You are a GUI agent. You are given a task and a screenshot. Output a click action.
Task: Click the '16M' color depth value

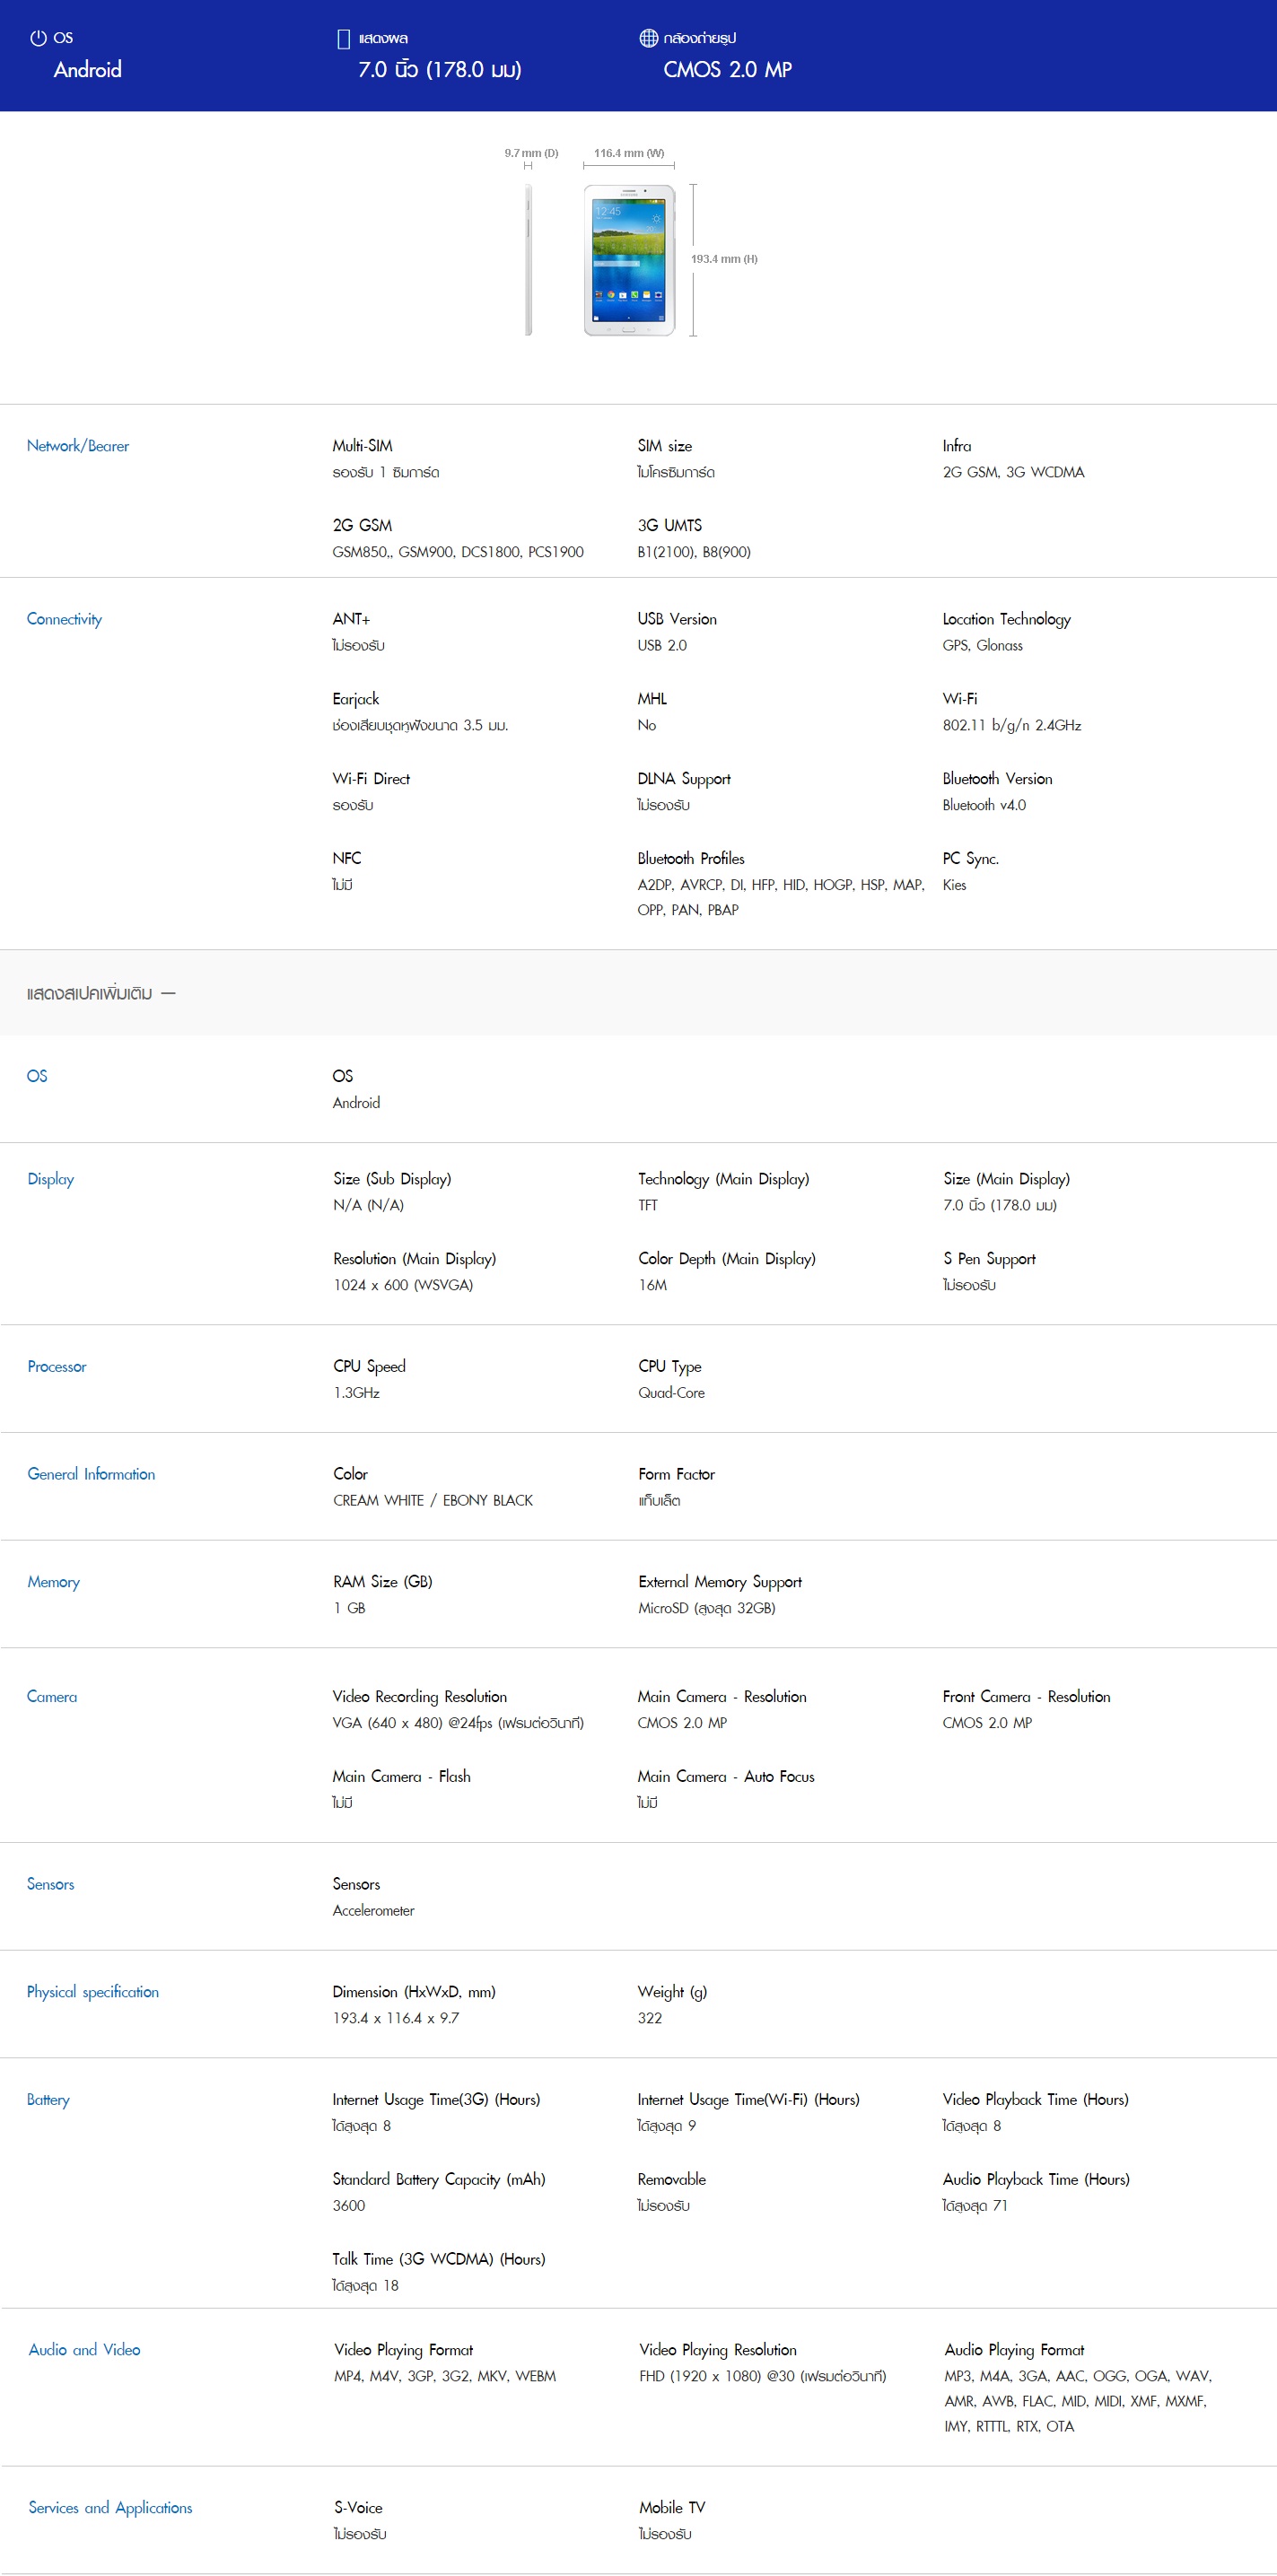pyautogui.click(x=653, y=1285)
